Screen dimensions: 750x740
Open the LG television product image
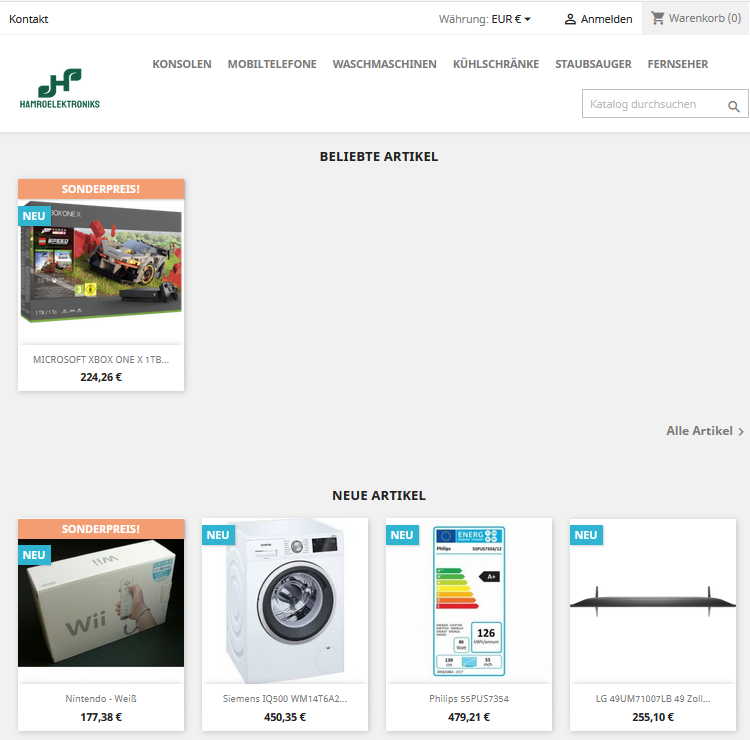[653, 602]
